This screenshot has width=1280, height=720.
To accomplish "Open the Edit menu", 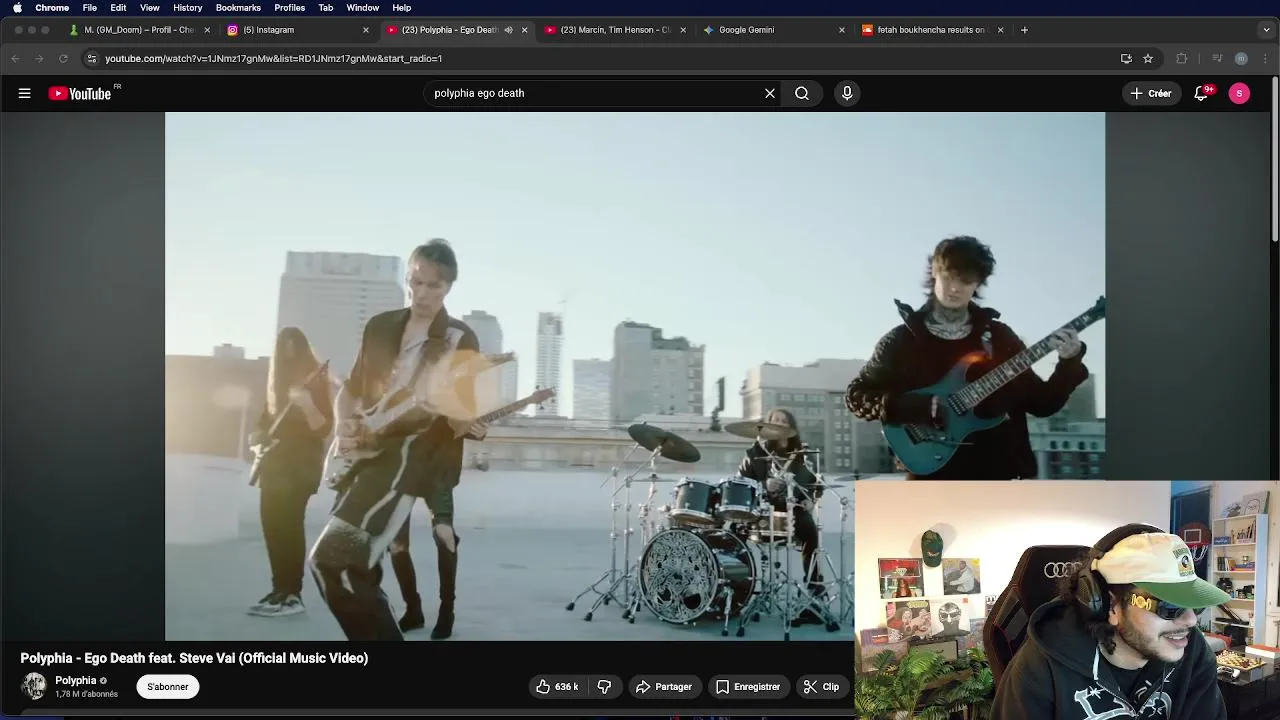I will [118, 7].
